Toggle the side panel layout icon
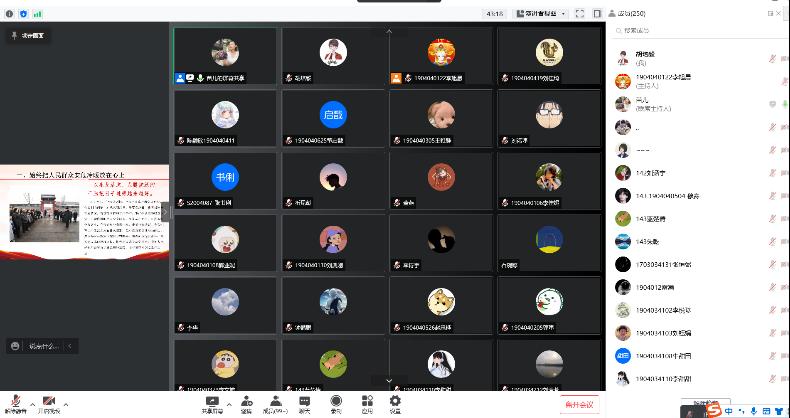Image resolution: width=790 pixels, height=418 pixels. coord(597,14)
